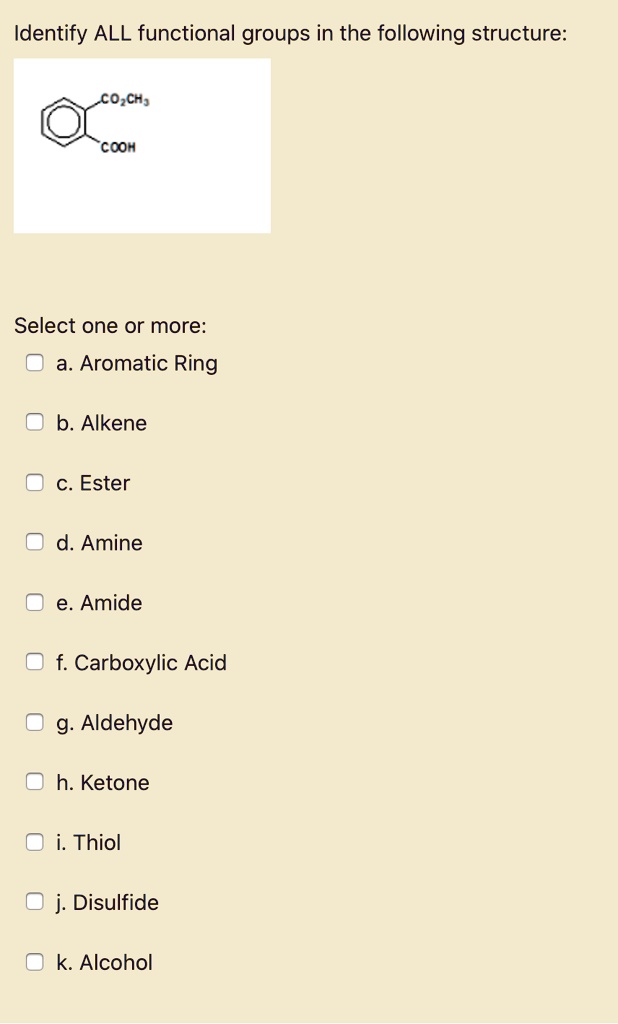Check the Amine answer option
The width and height of the screenshot is (618, 1024).
tap(35, 542)
